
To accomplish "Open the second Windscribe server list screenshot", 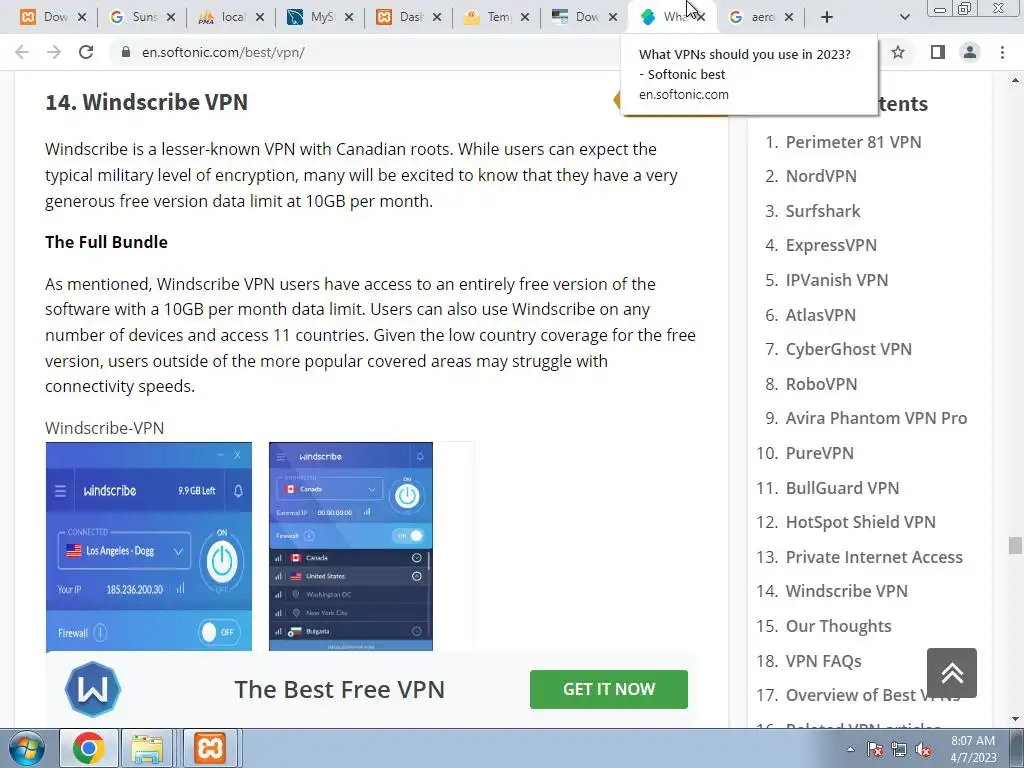I will pyautogui.click(x=351, y=547).
